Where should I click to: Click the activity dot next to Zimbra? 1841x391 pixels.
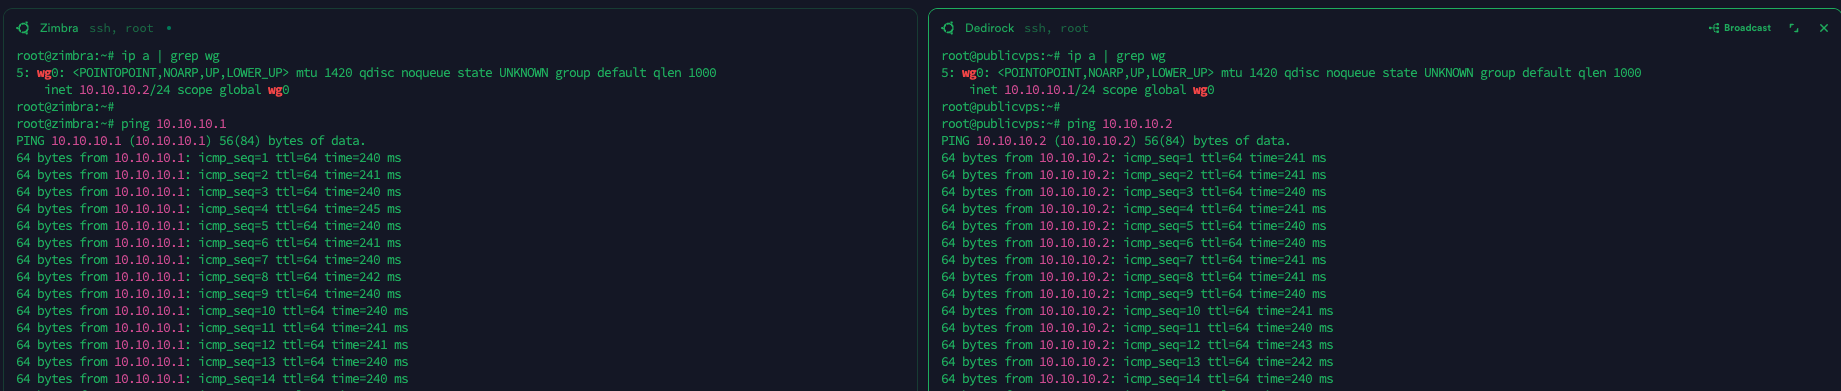169,28
